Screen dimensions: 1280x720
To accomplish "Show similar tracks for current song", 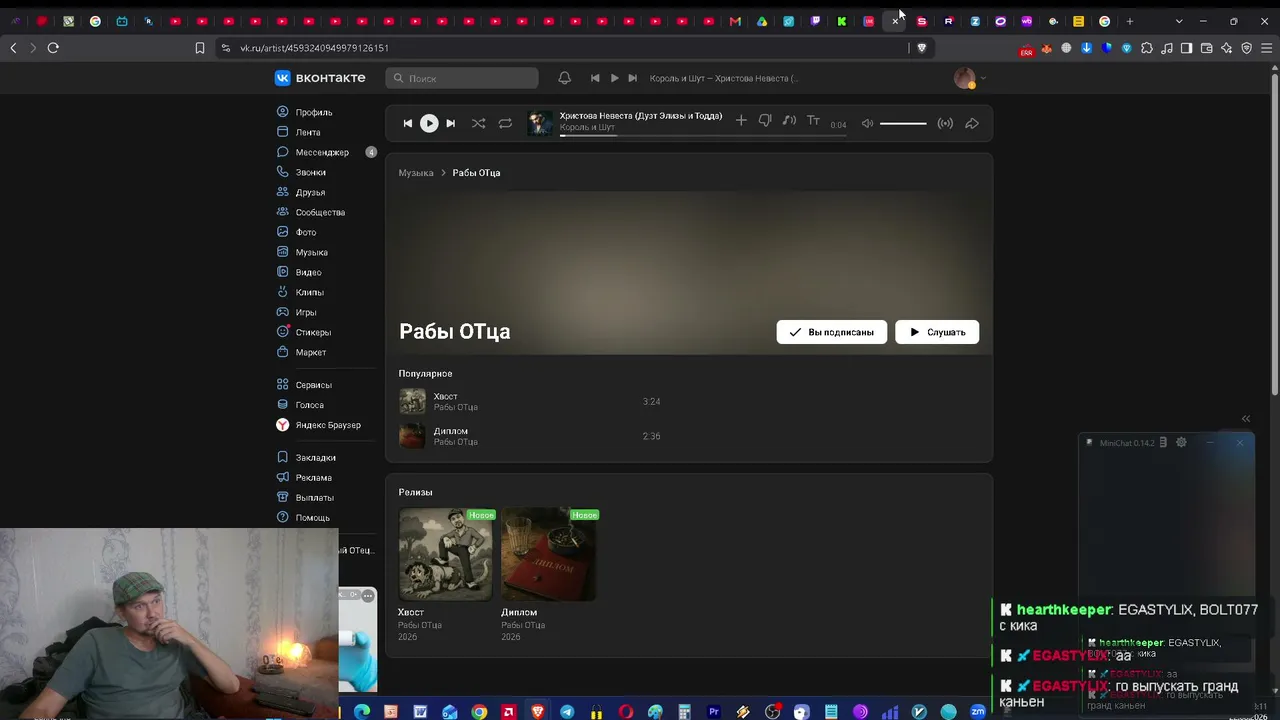I will click(789, 120).
